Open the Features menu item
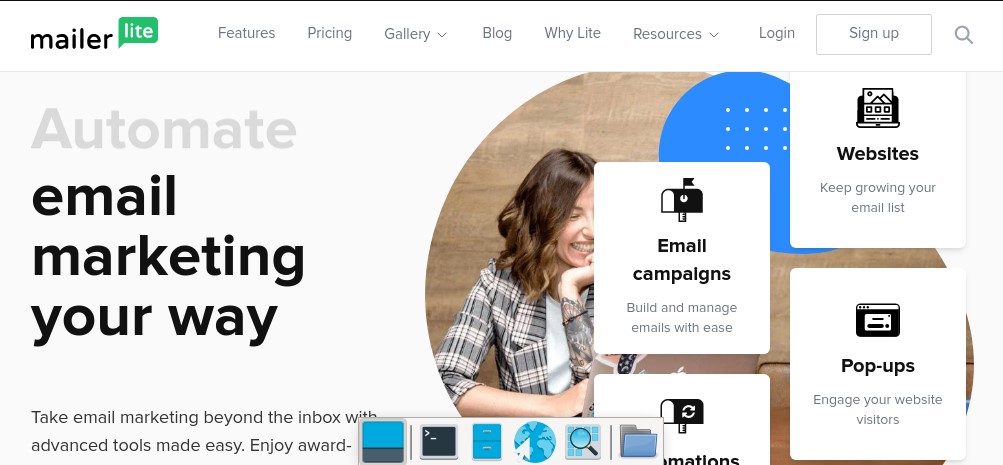The height and width of the screenshot is (465, 1003). (246, 33)
